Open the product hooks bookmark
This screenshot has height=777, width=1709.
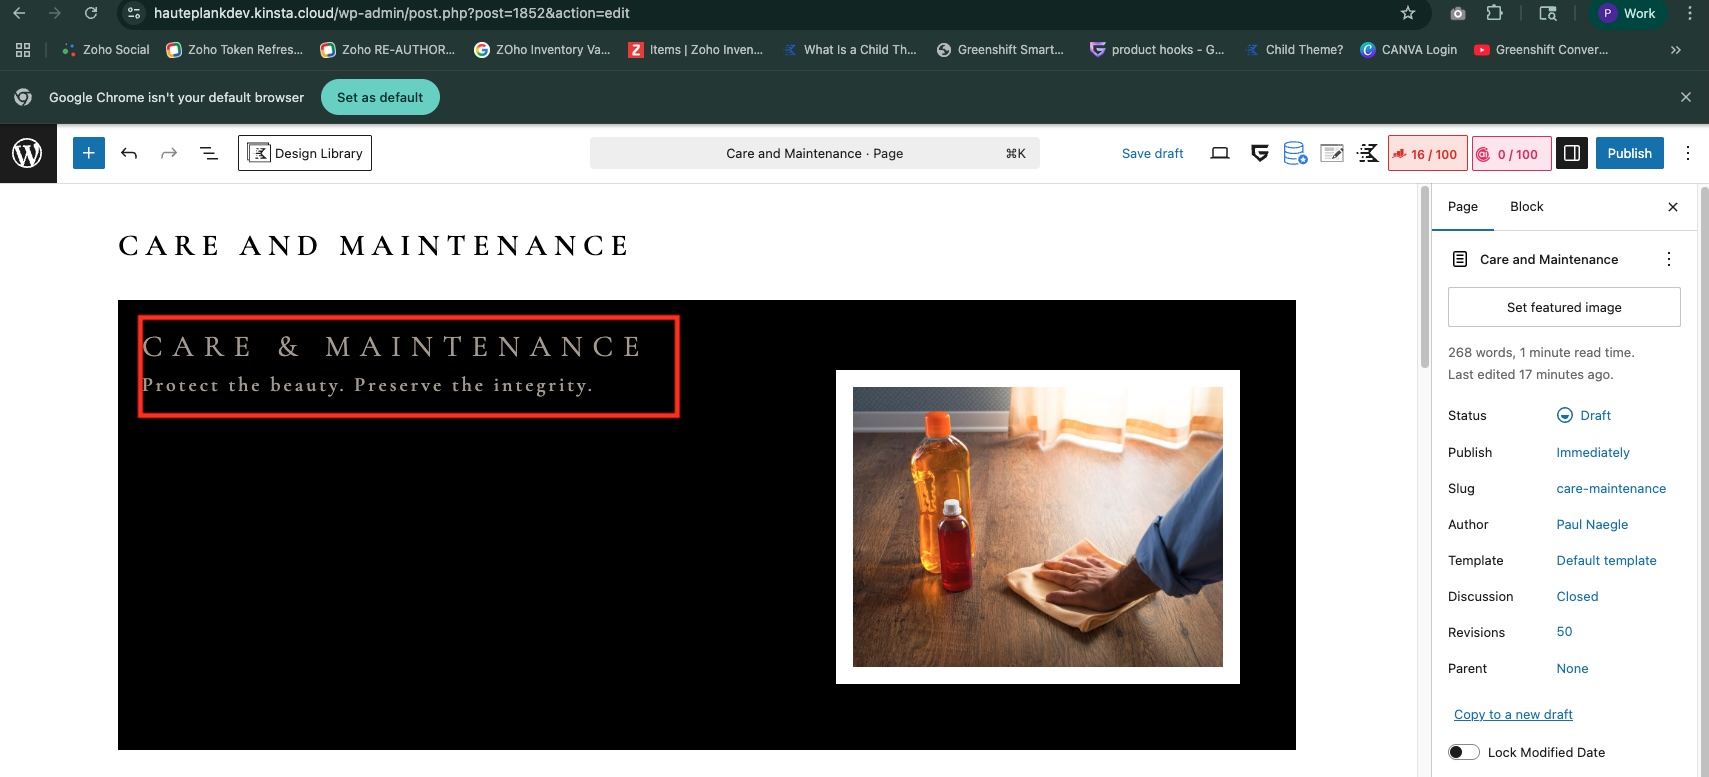click(1157, 49)
